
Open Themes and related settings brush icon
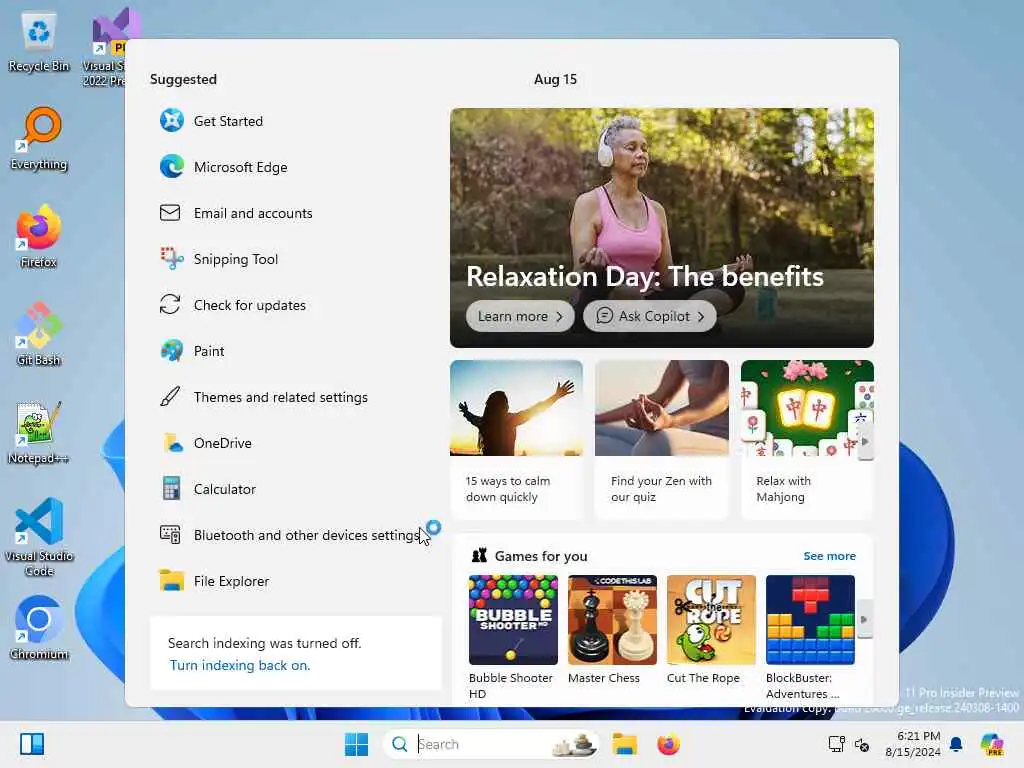[170, 396]
